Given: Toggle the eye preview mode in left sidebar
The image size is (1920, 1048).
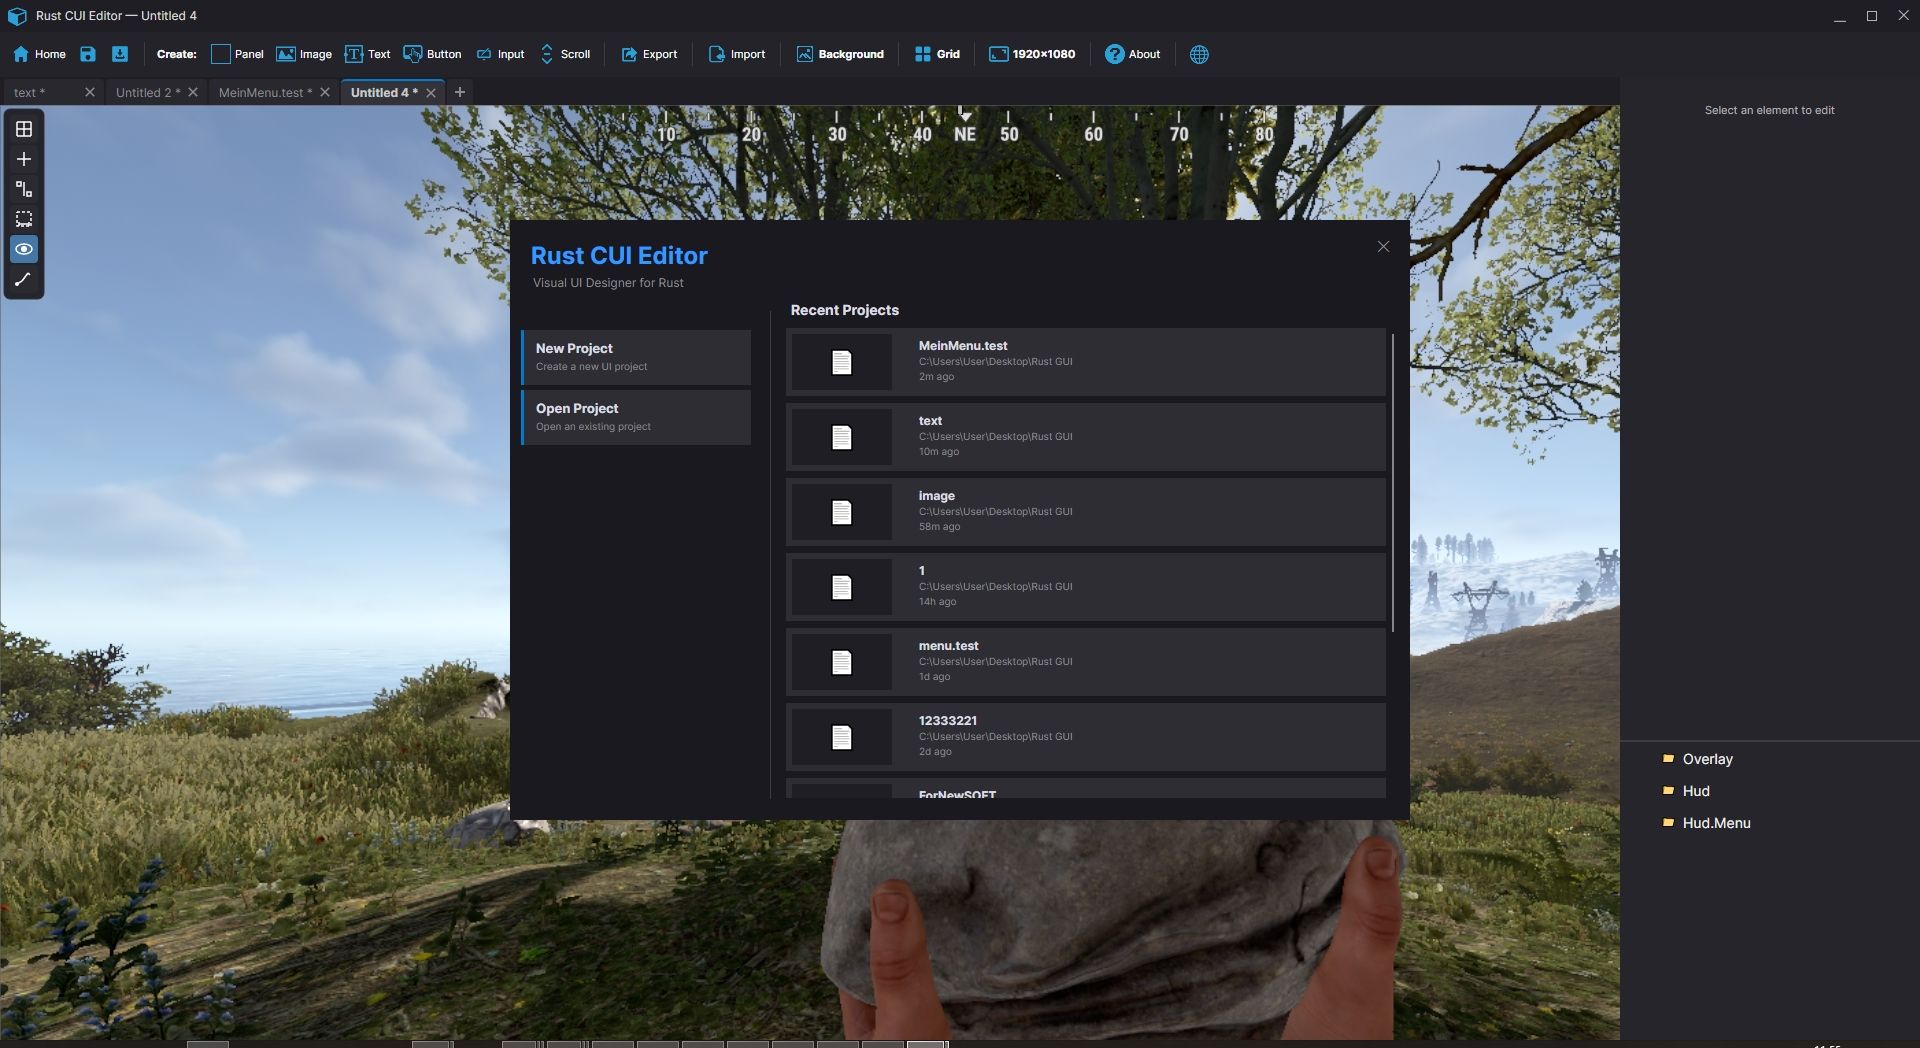Looking at the screenshot, I should (23, 249).
